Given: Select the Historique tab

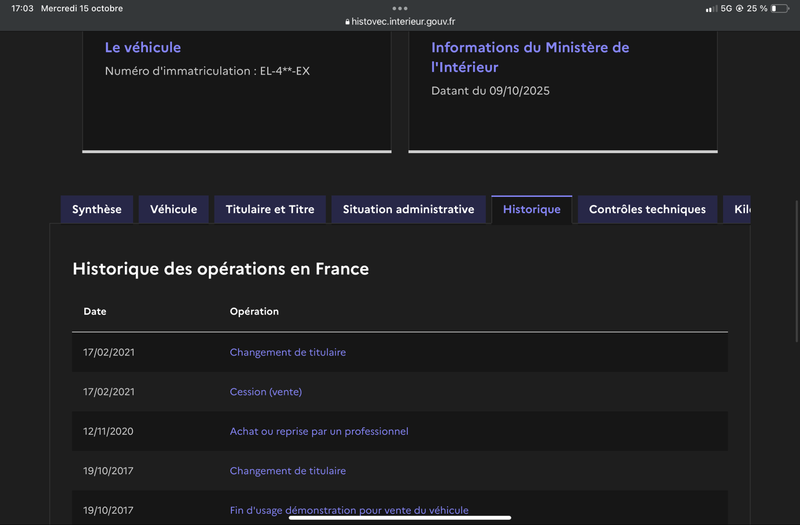Looking at the screenshot, I should 532,209.
